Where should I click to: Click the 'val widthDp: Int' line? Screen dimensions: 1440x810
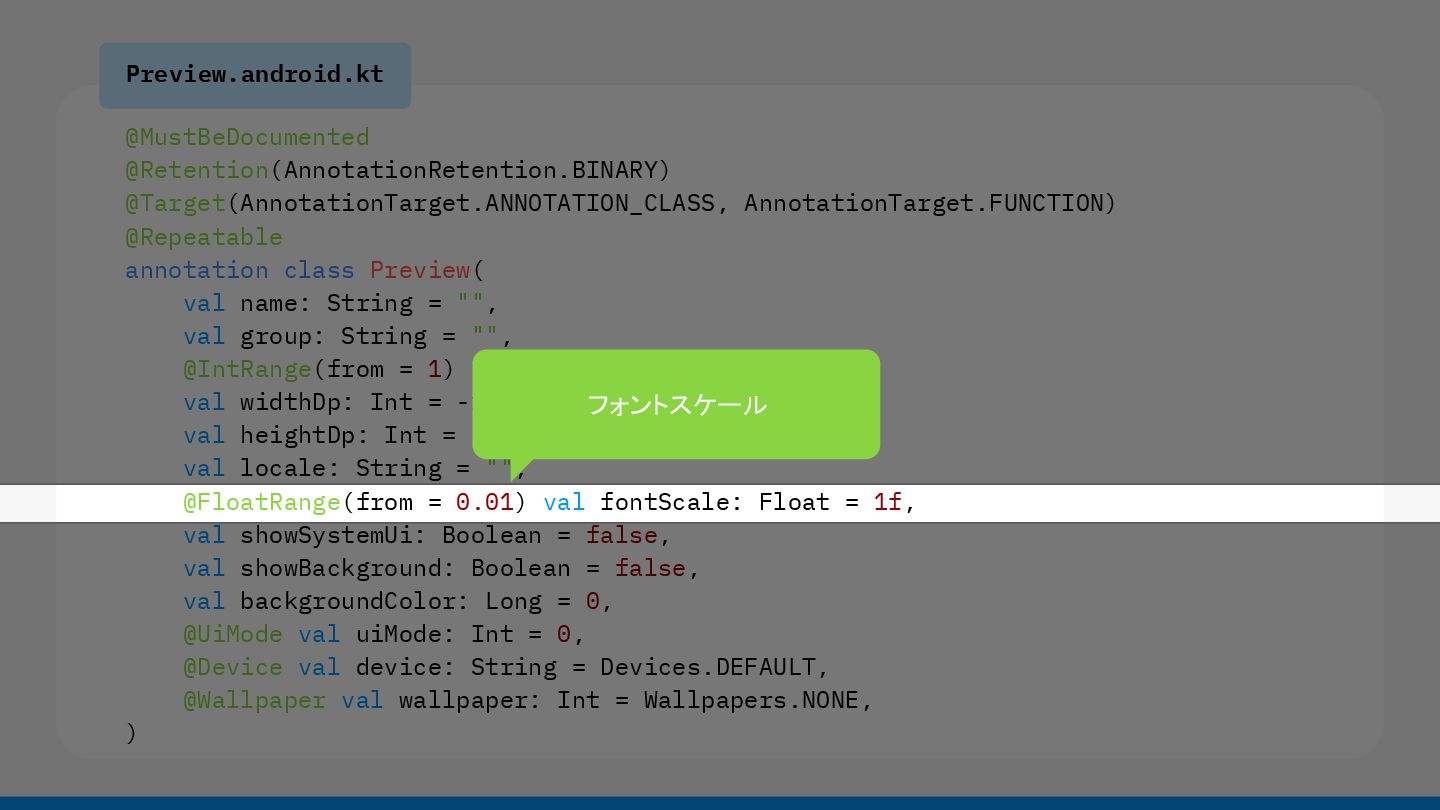point(327,402)
